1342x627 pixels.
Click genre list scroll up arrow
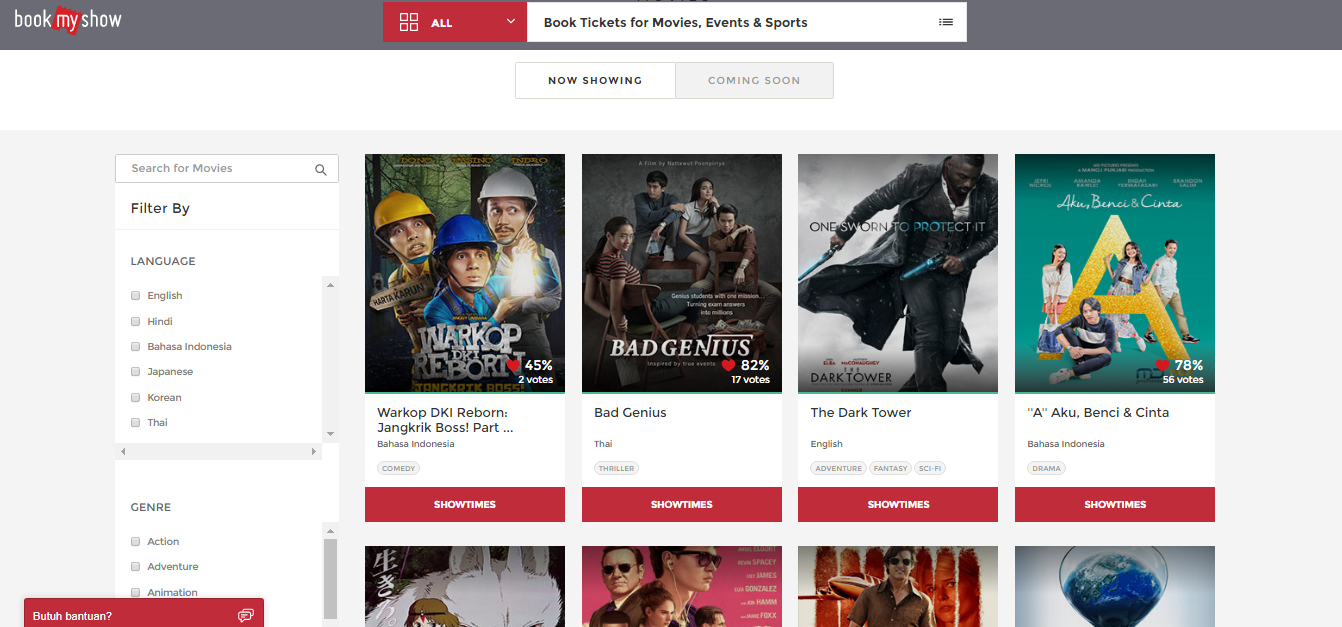331,530
